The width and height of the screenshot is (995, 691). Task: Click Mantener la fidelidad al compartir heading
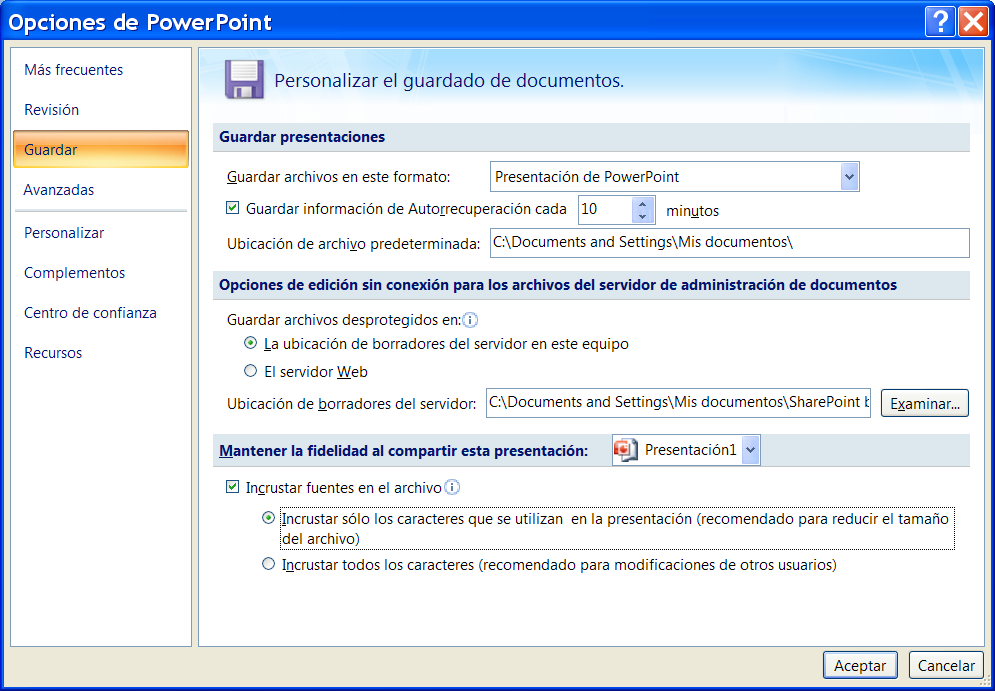click(404, 451)
